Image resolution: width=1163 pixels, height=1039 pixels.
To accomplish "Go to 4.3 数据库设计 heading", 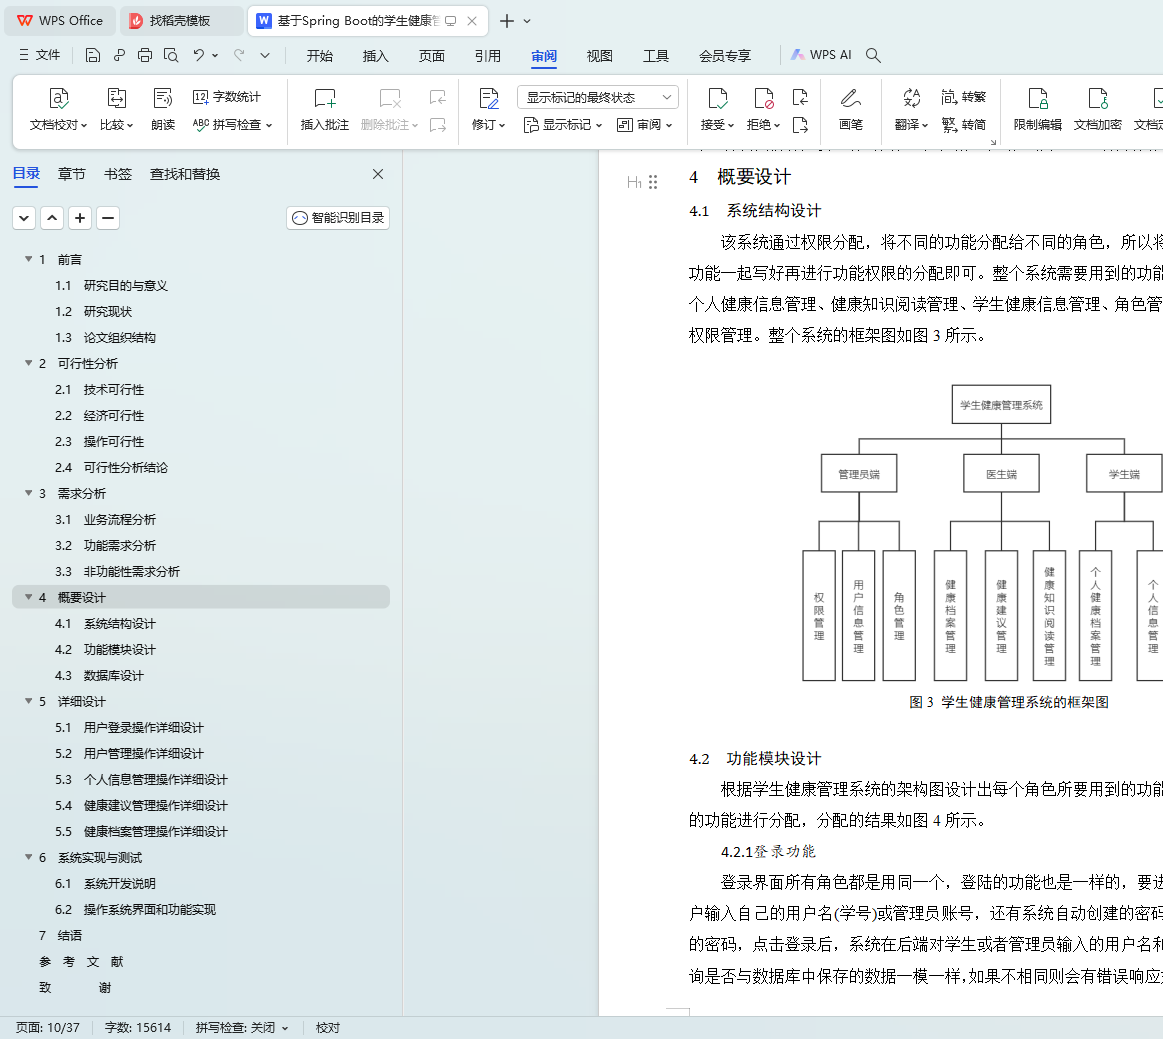I will point(99,676).
